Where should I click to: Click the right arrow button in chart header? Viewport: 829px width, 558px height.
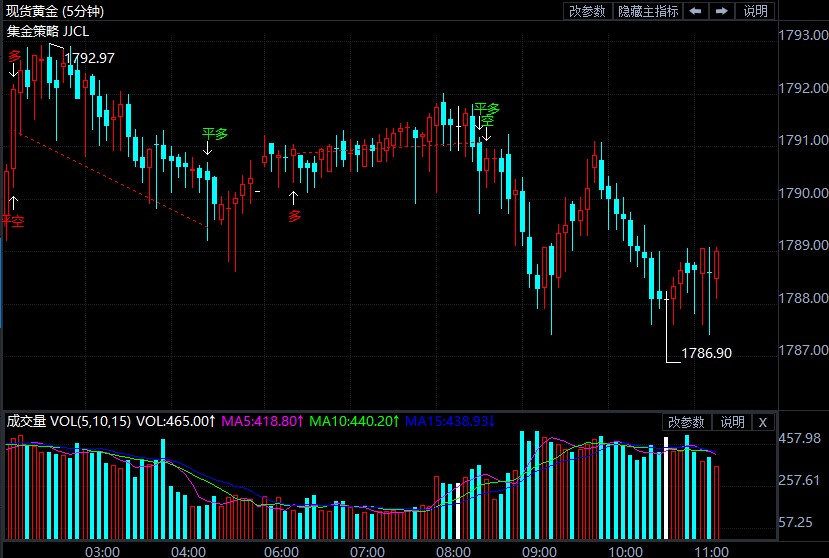[721, 11]
